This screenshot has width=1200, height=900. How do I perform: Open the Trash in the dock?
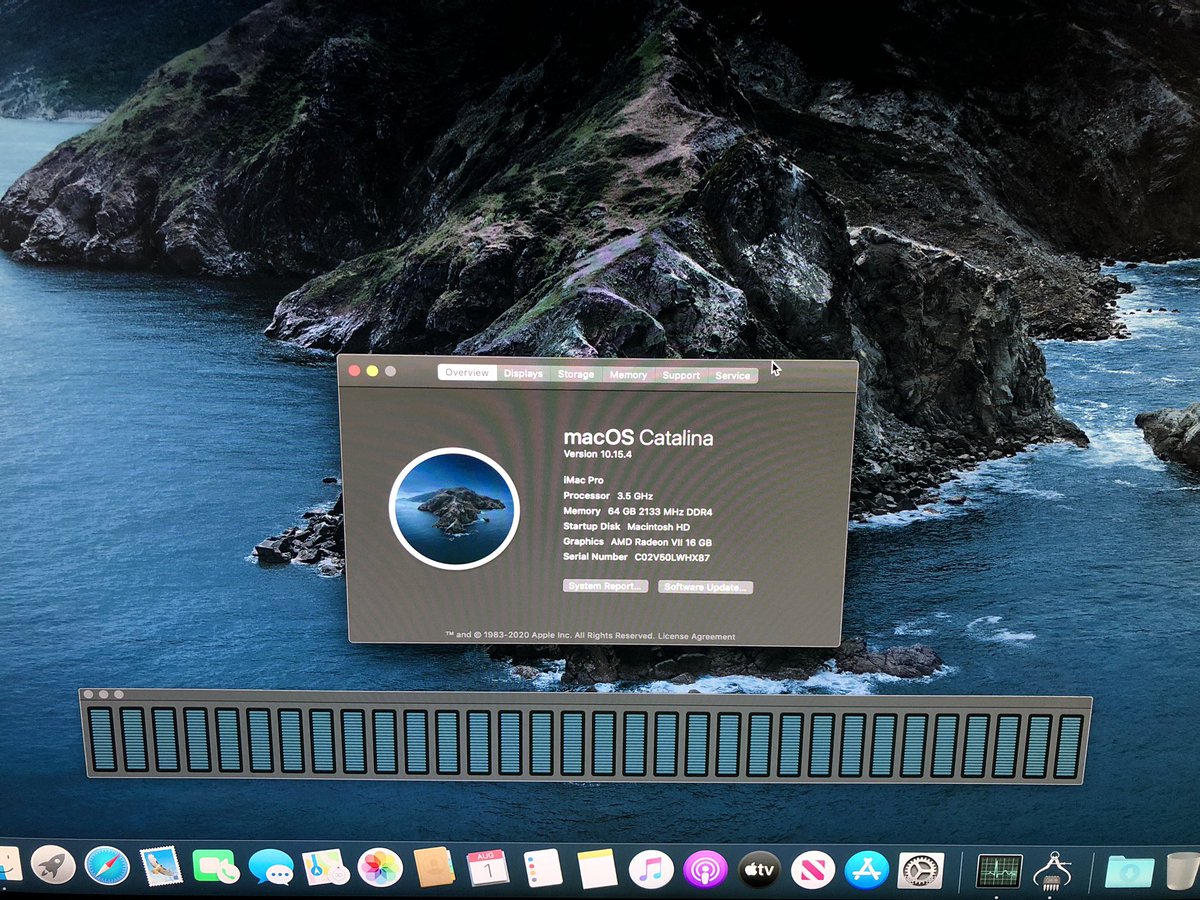[1184, 872]
